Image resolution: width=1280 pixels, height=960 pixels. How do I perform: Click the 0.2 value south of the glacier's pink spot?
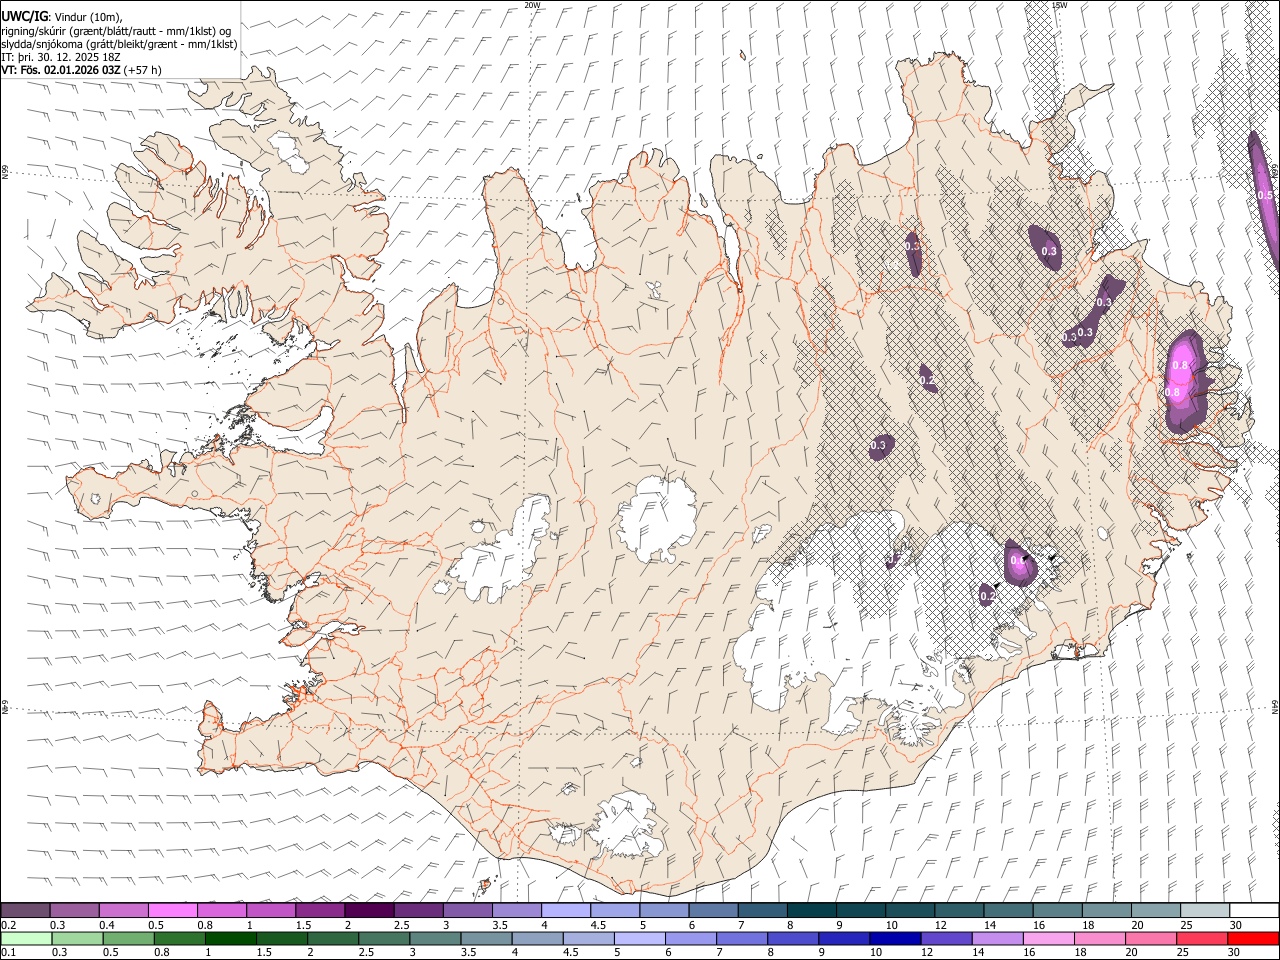click(987, 596)
